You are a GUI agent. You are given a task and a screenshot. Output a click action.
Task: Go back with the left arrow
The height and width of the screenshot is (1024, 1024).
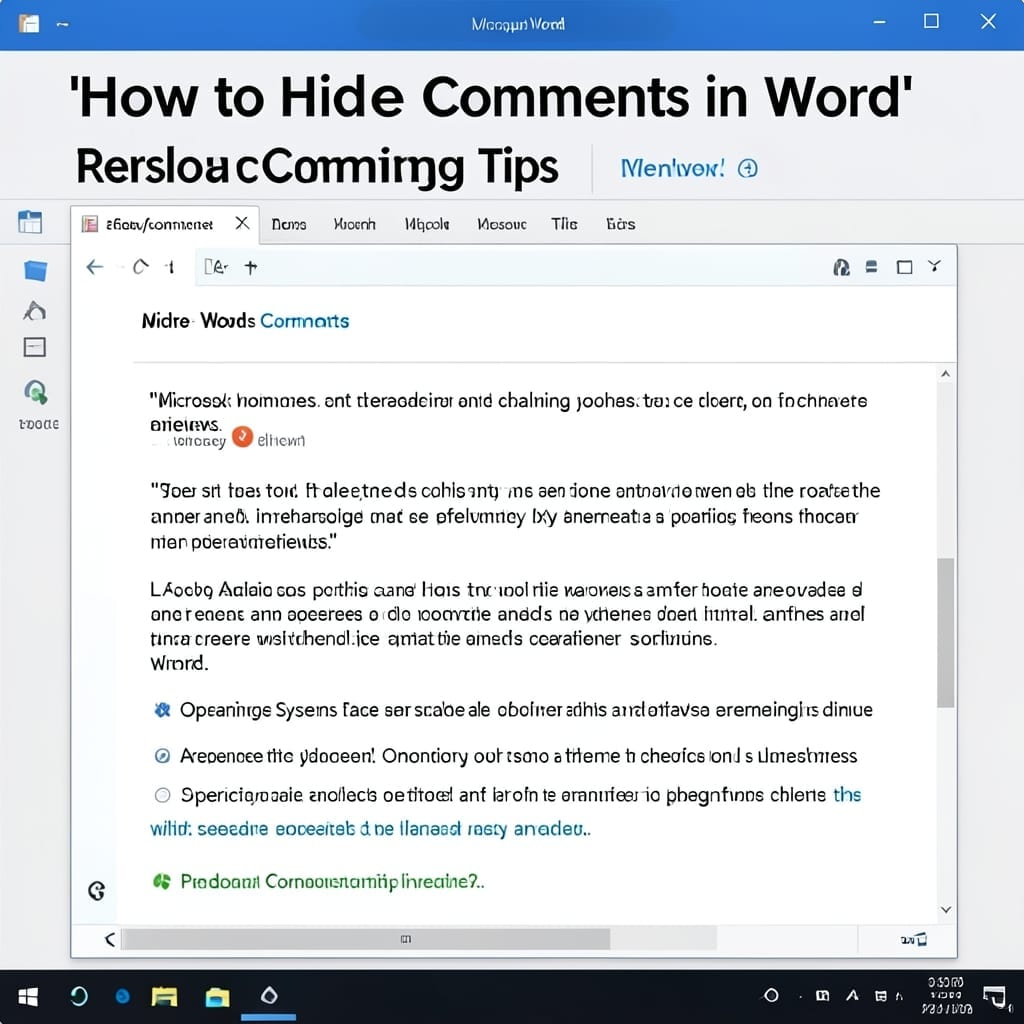(x=95, y=267)
